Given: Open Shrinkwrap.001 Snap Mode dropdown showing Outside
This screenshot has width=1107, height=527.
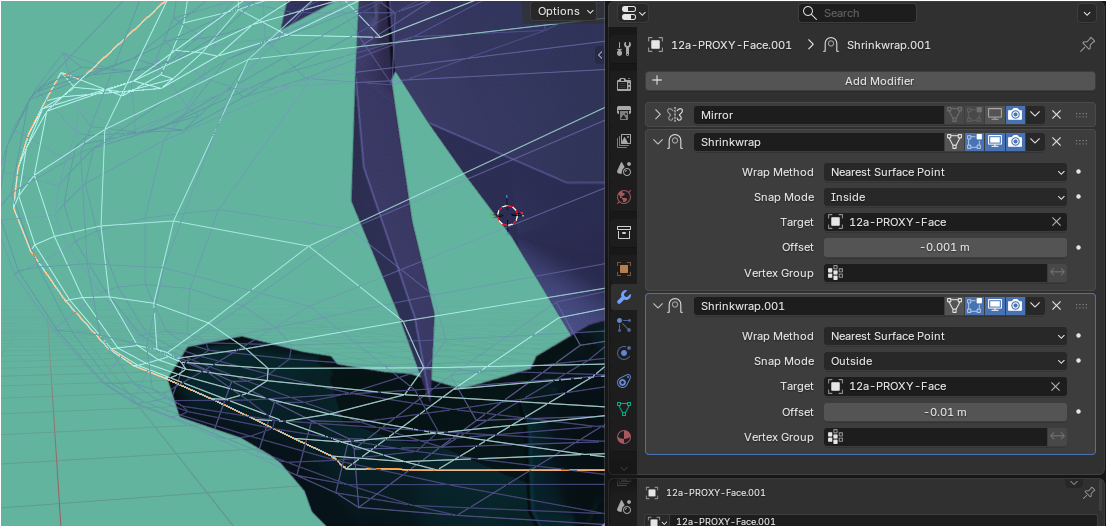Looking at the screenshot, I should 945,361.
